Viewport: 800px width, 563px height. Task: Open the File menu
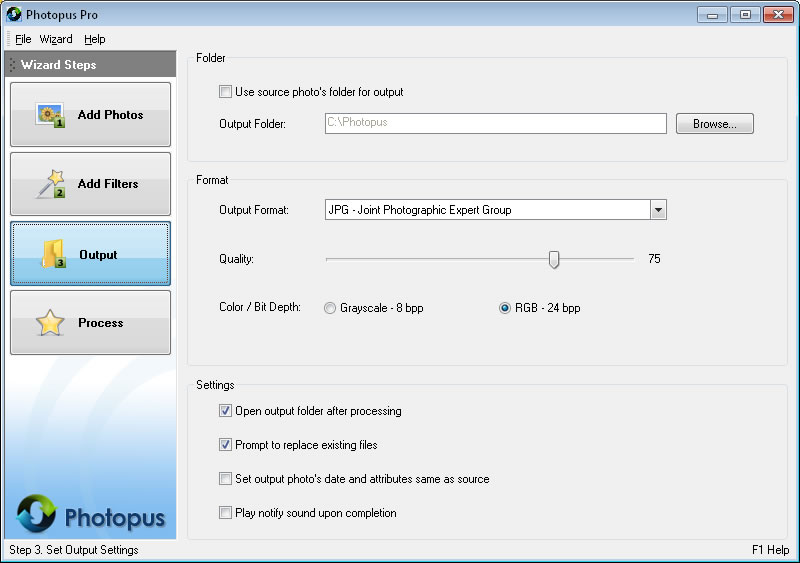pos(23,39)
